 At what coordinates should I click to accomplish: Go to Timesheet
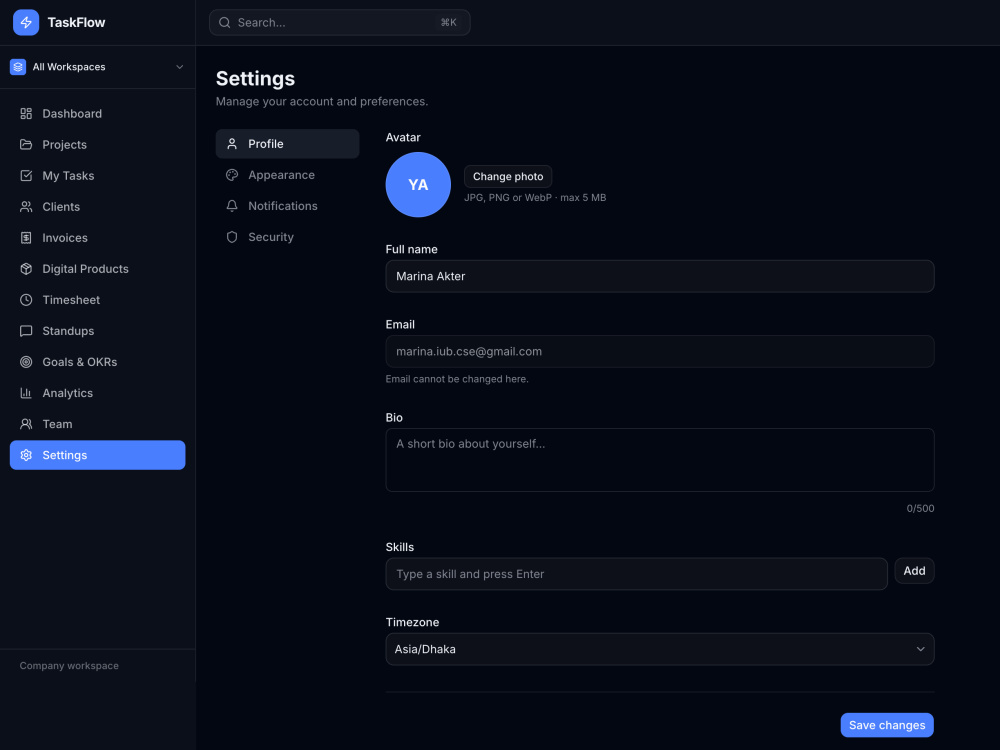point(98,300)
